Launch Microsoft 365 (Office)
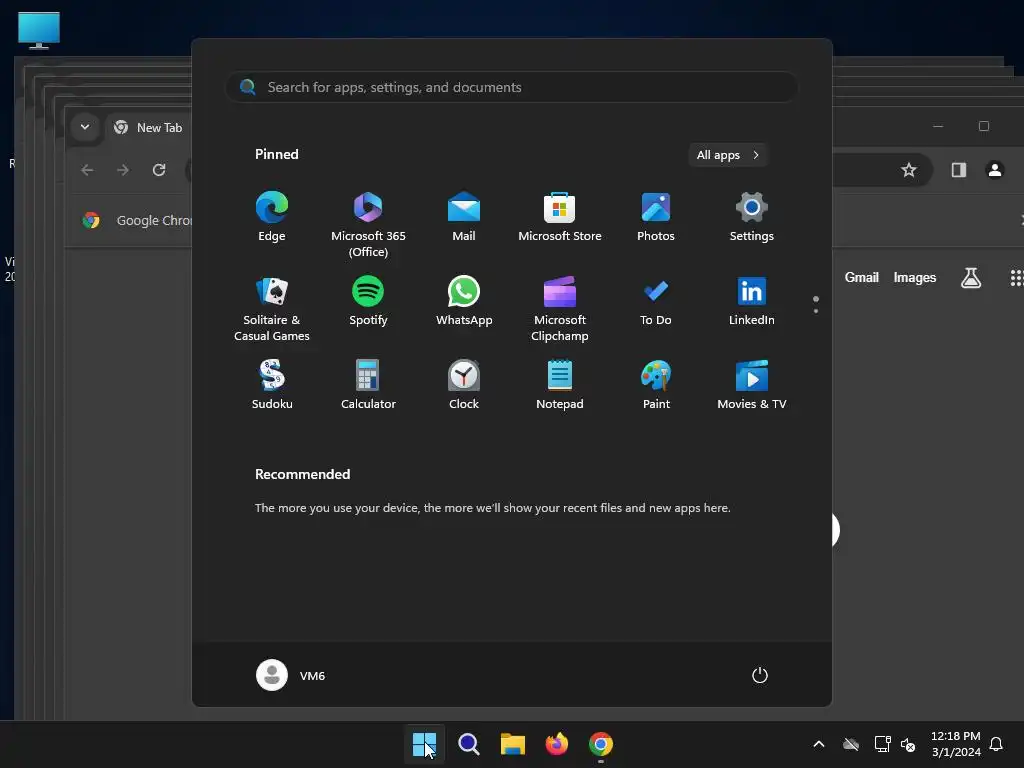The width and height of the screenshot is (1024, 768). tap(368, 225)
